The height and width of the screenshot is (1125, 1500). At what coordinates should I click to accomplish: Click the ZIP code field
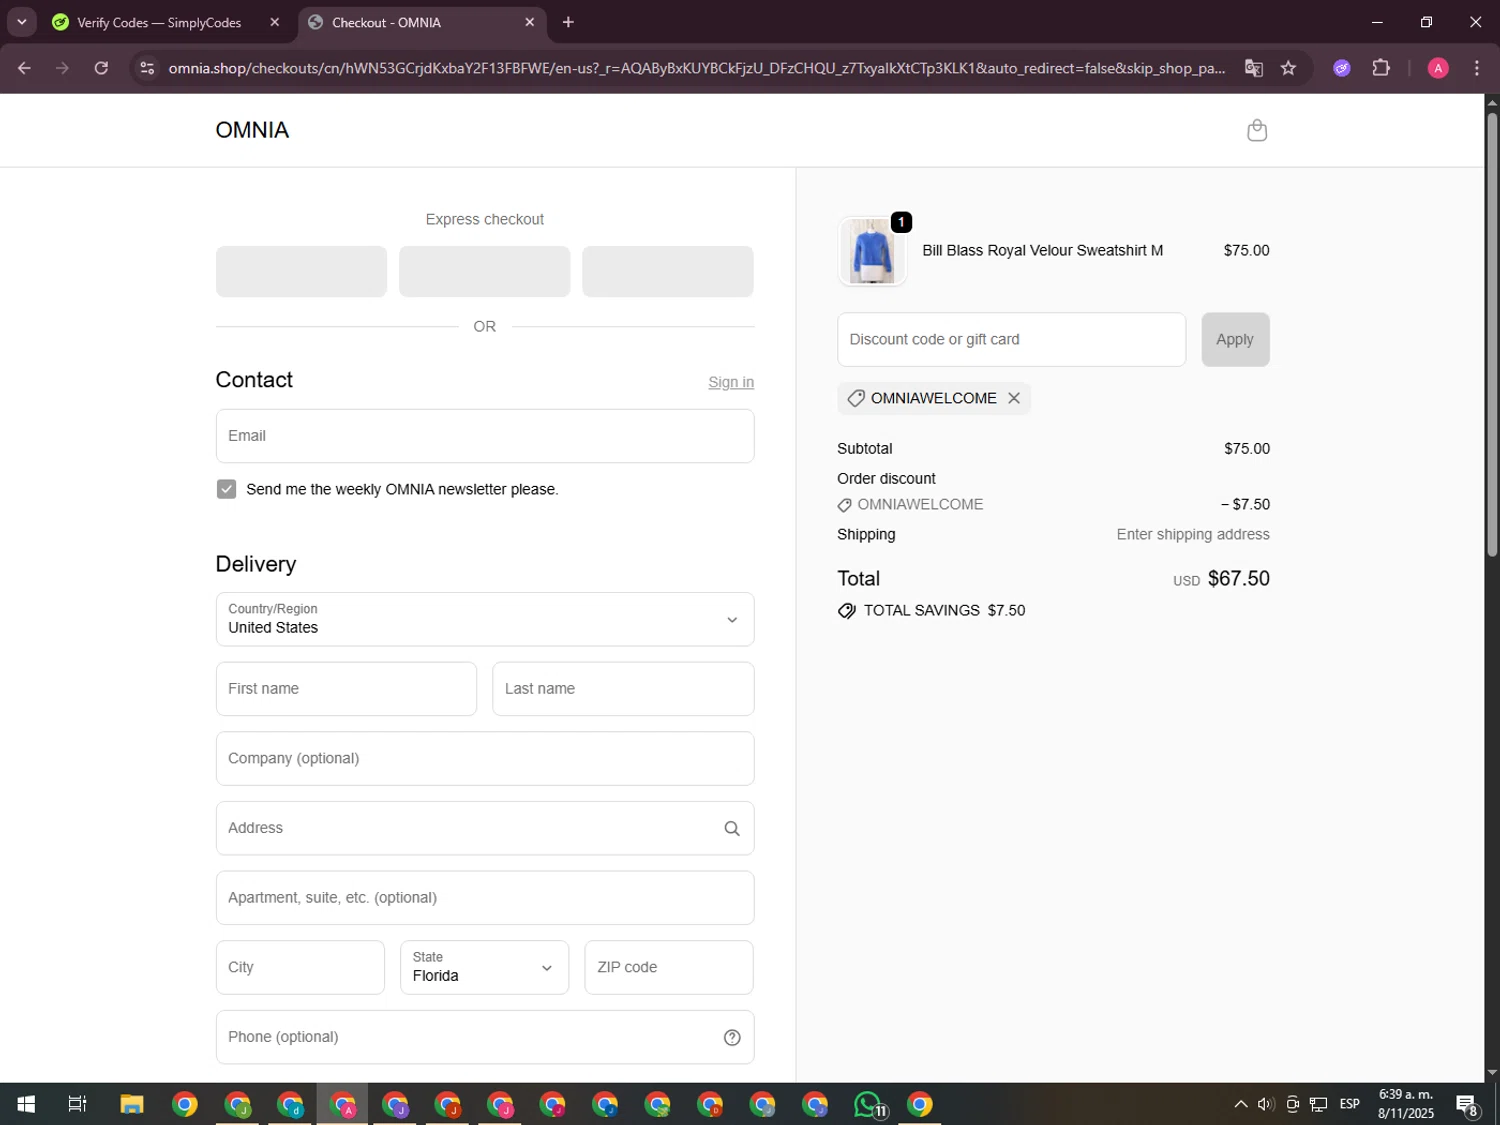pos(669,967)
